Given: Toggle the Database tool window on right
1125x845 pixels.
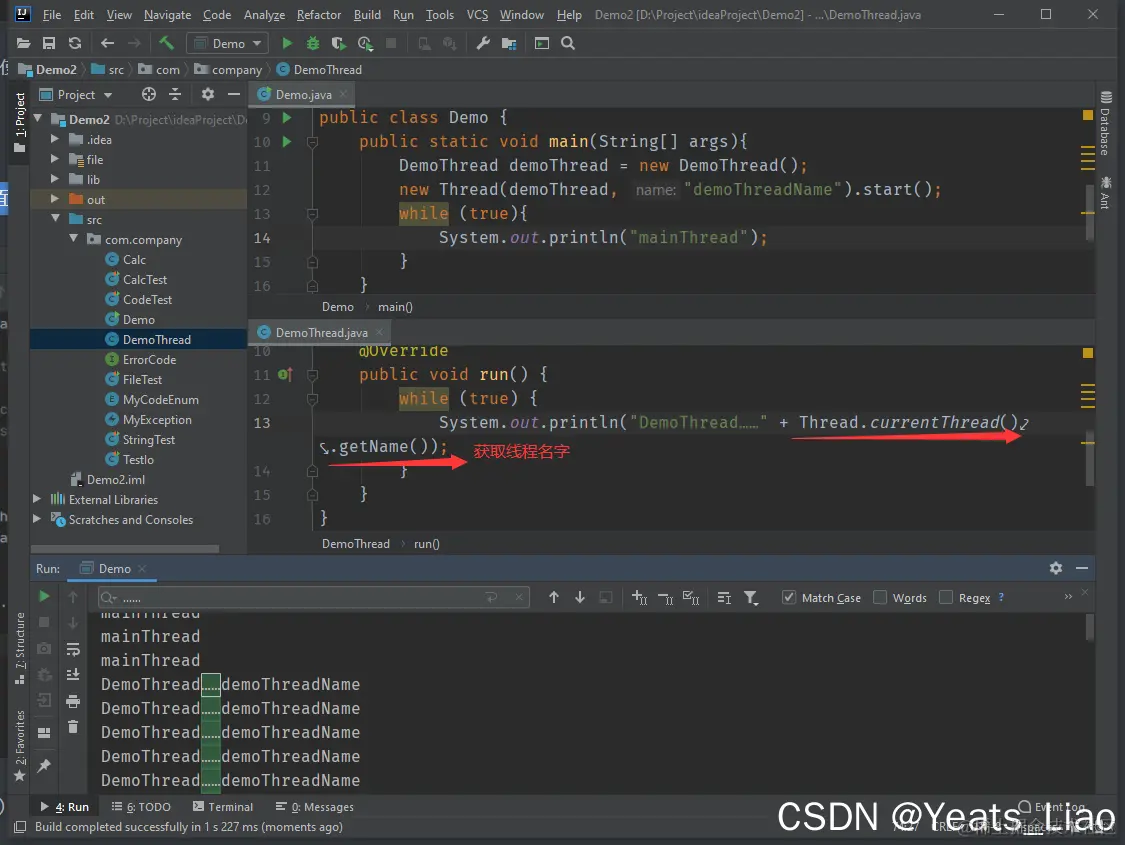Looking at the screenshot, I should [1105, 122].
